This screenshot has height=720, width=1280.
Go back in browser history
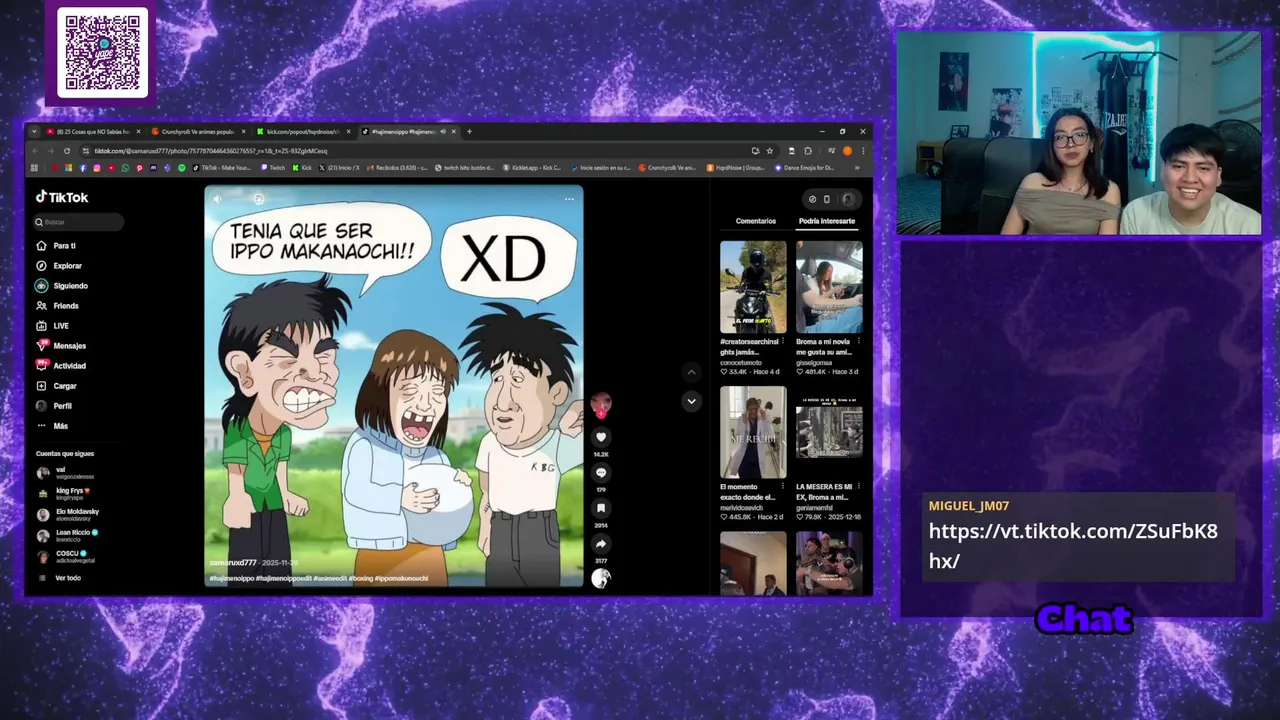pyautogui.click(x=35, y=151)
